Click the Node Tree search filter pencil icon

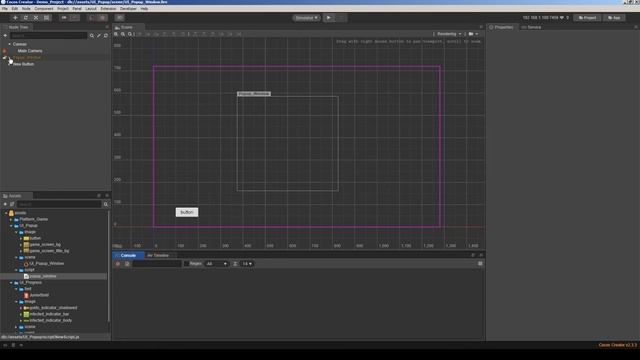pyautogui.click(x=99, y=36)
